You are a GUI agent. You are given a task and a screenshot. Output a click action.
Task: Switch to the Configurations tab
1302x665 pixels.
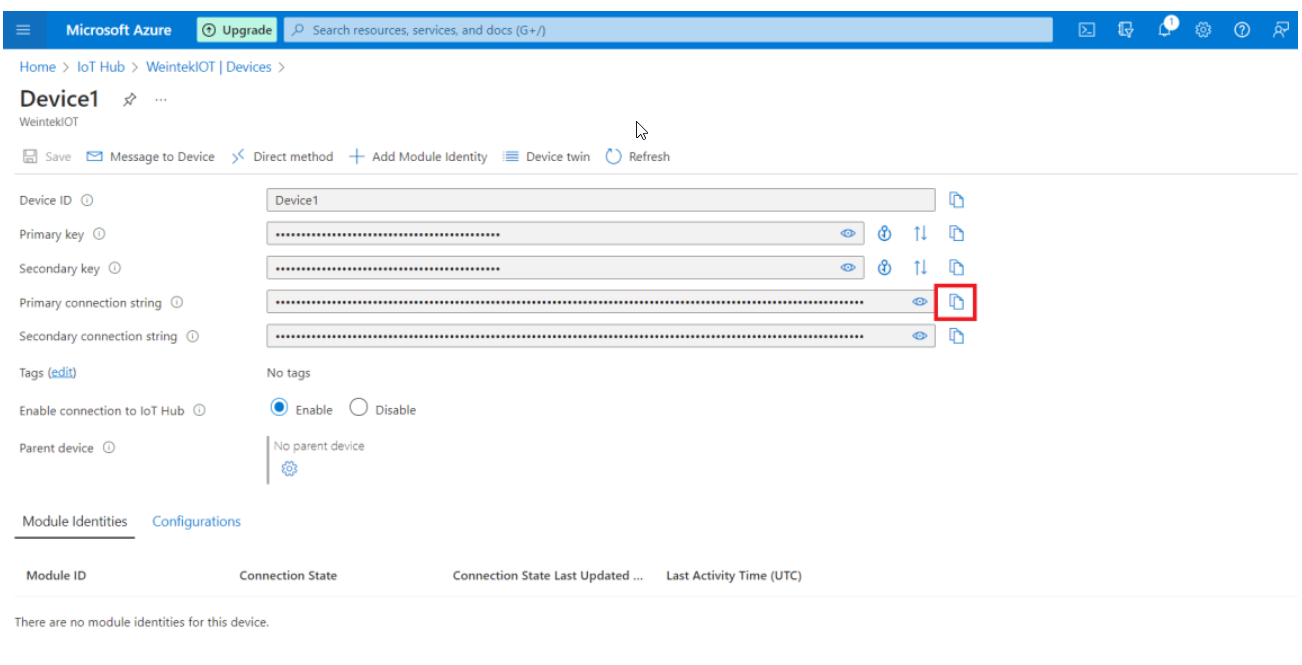pos(196,521)
